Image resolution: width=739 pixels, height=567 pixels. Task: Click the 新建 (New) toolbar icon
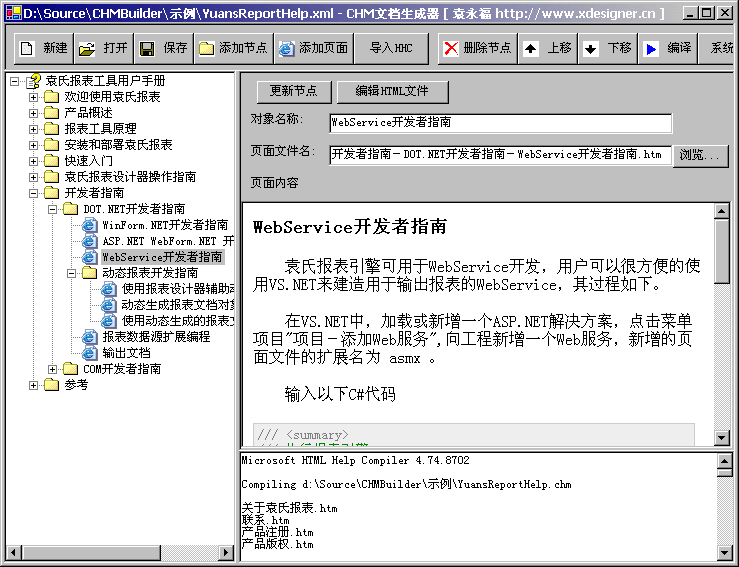point(28,48)
